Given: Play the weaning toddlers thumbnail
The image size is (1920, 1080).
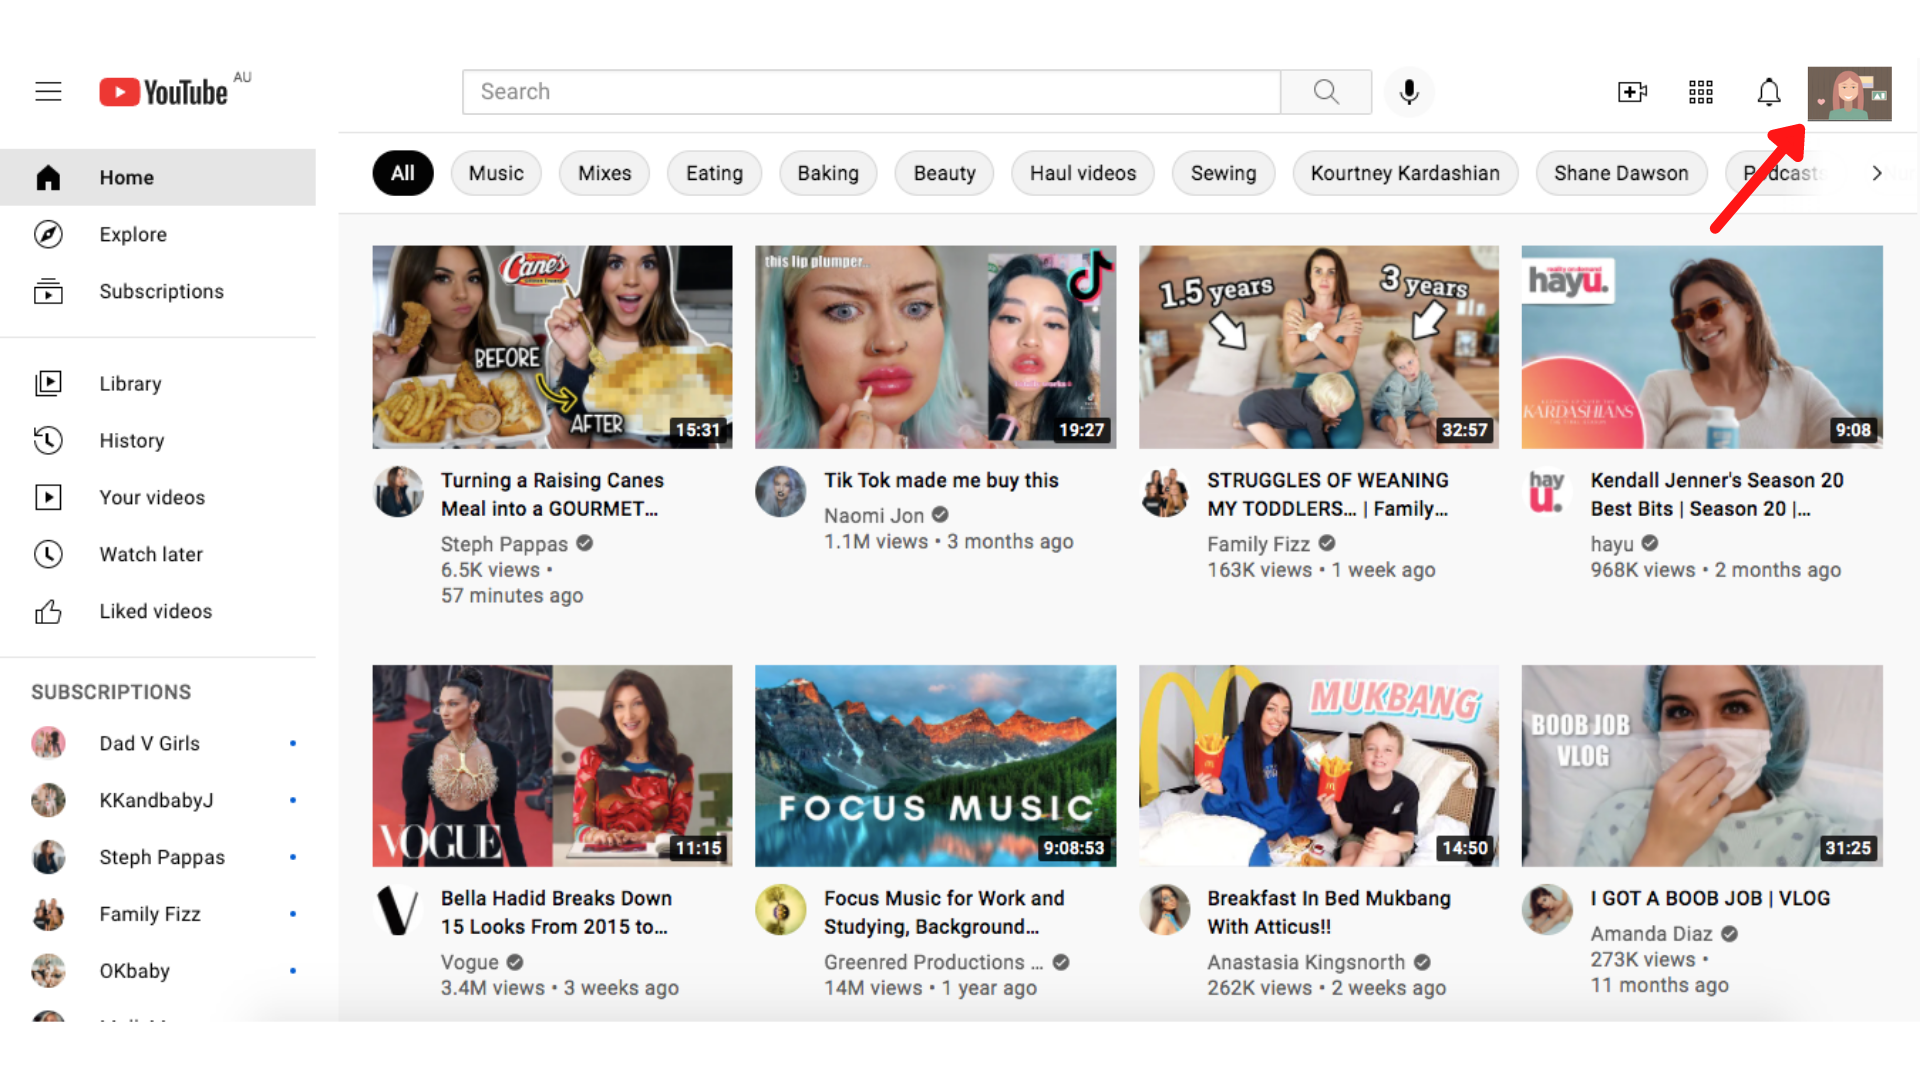Looking at the screenshot, I should pos(1318,347).
